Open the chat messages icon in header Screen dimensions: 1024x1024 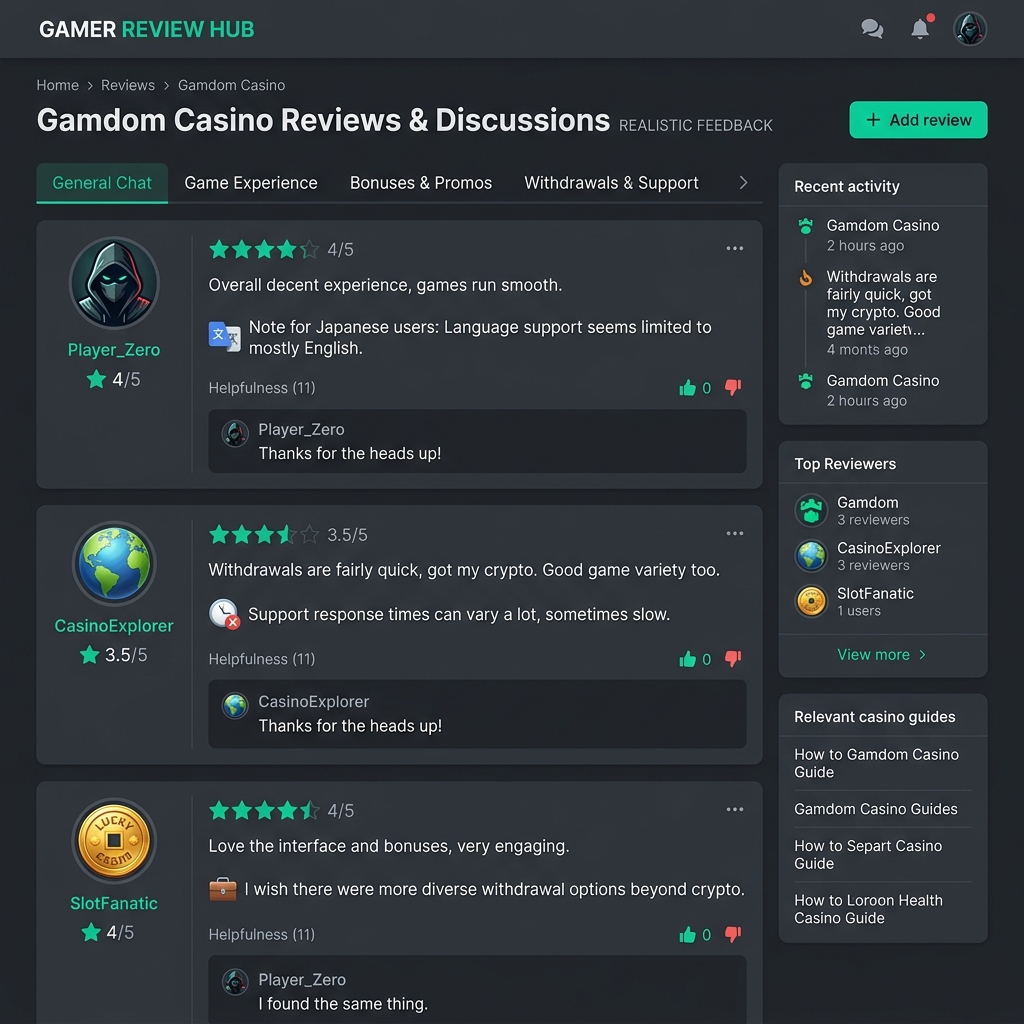(872, 29)
